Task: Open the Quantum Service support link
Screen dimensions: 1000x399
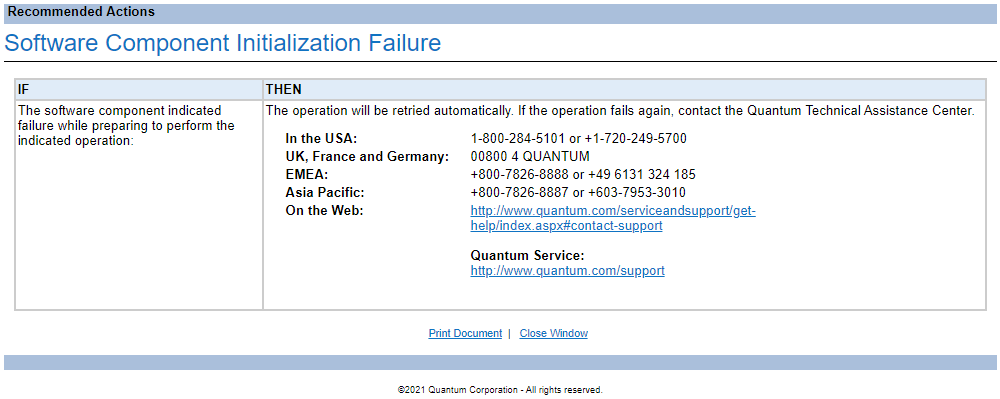Action: click(568, 271)
